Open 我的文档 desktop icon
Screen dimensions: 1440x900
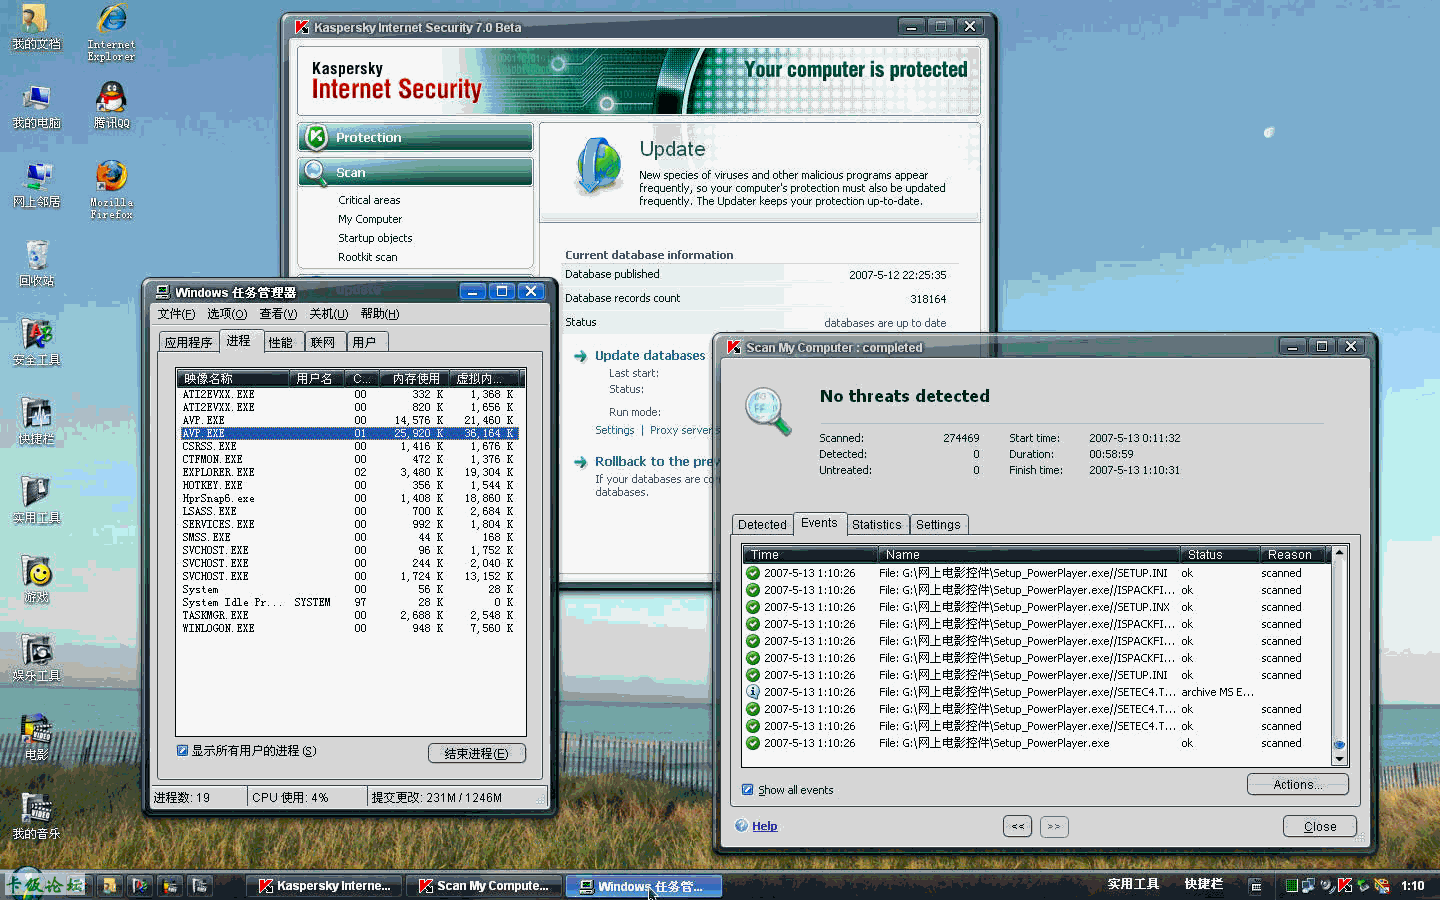pos(35,28)
